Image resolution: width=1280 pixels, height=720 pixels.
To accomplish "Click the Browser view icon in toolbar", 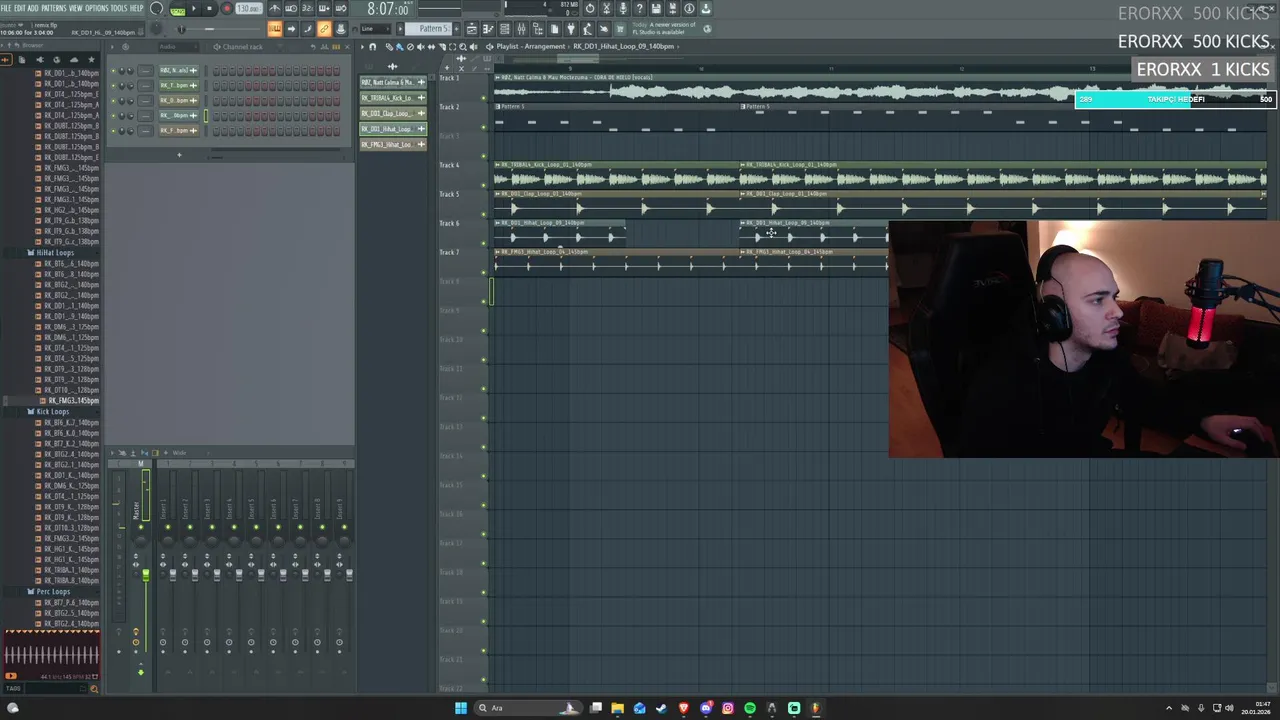I will (537, 29).
